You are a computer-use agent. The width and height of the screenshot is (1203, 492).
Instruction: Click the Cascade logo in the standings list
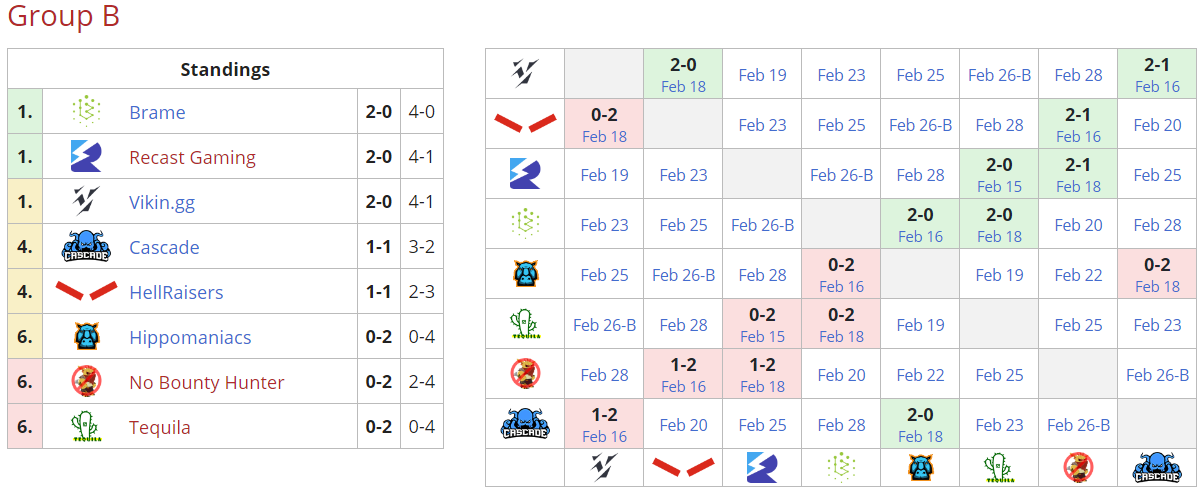tap(86, 247)
